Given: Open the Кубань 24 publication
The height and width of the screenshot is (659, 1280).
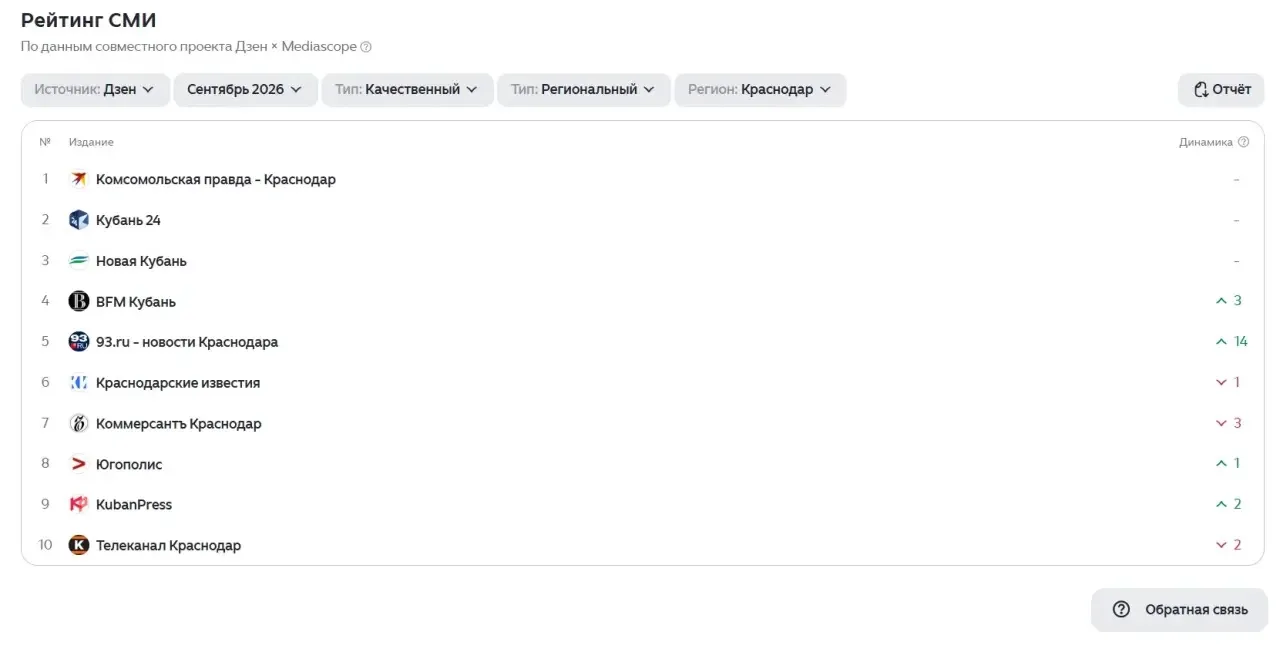Looking at the screenshot, I should 128,220.
